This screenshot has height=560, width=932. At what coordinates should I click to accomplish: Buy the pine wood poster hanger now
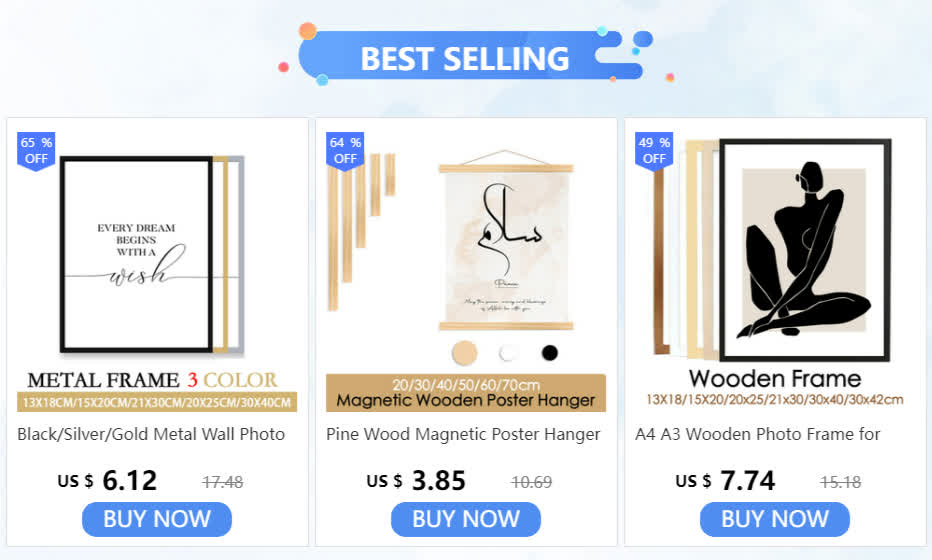466,519
